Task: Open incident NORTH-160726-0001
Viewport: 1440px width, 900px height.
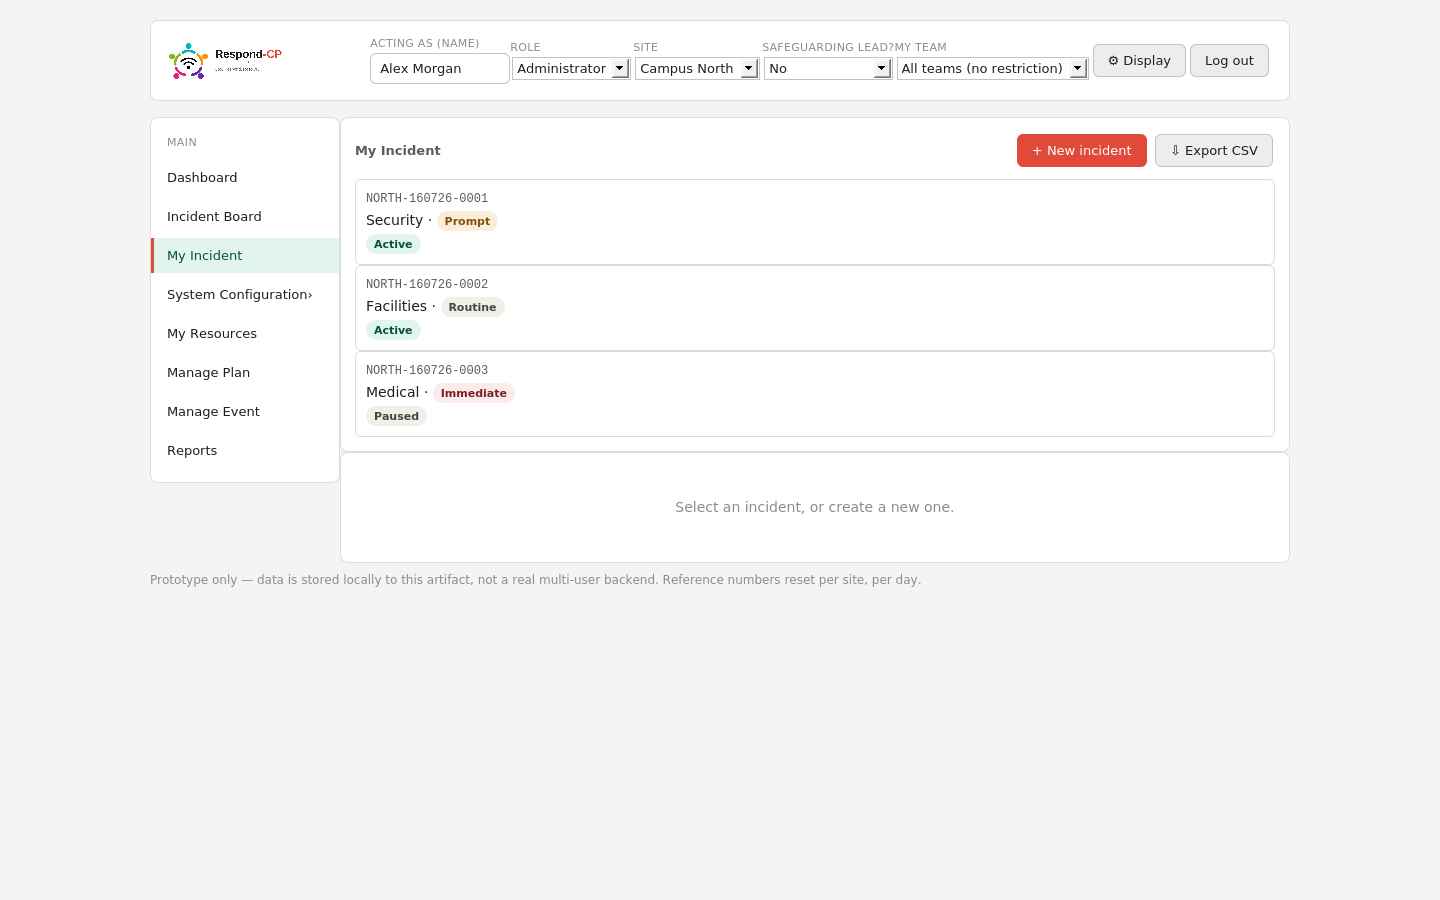Action: click(815, 222)
